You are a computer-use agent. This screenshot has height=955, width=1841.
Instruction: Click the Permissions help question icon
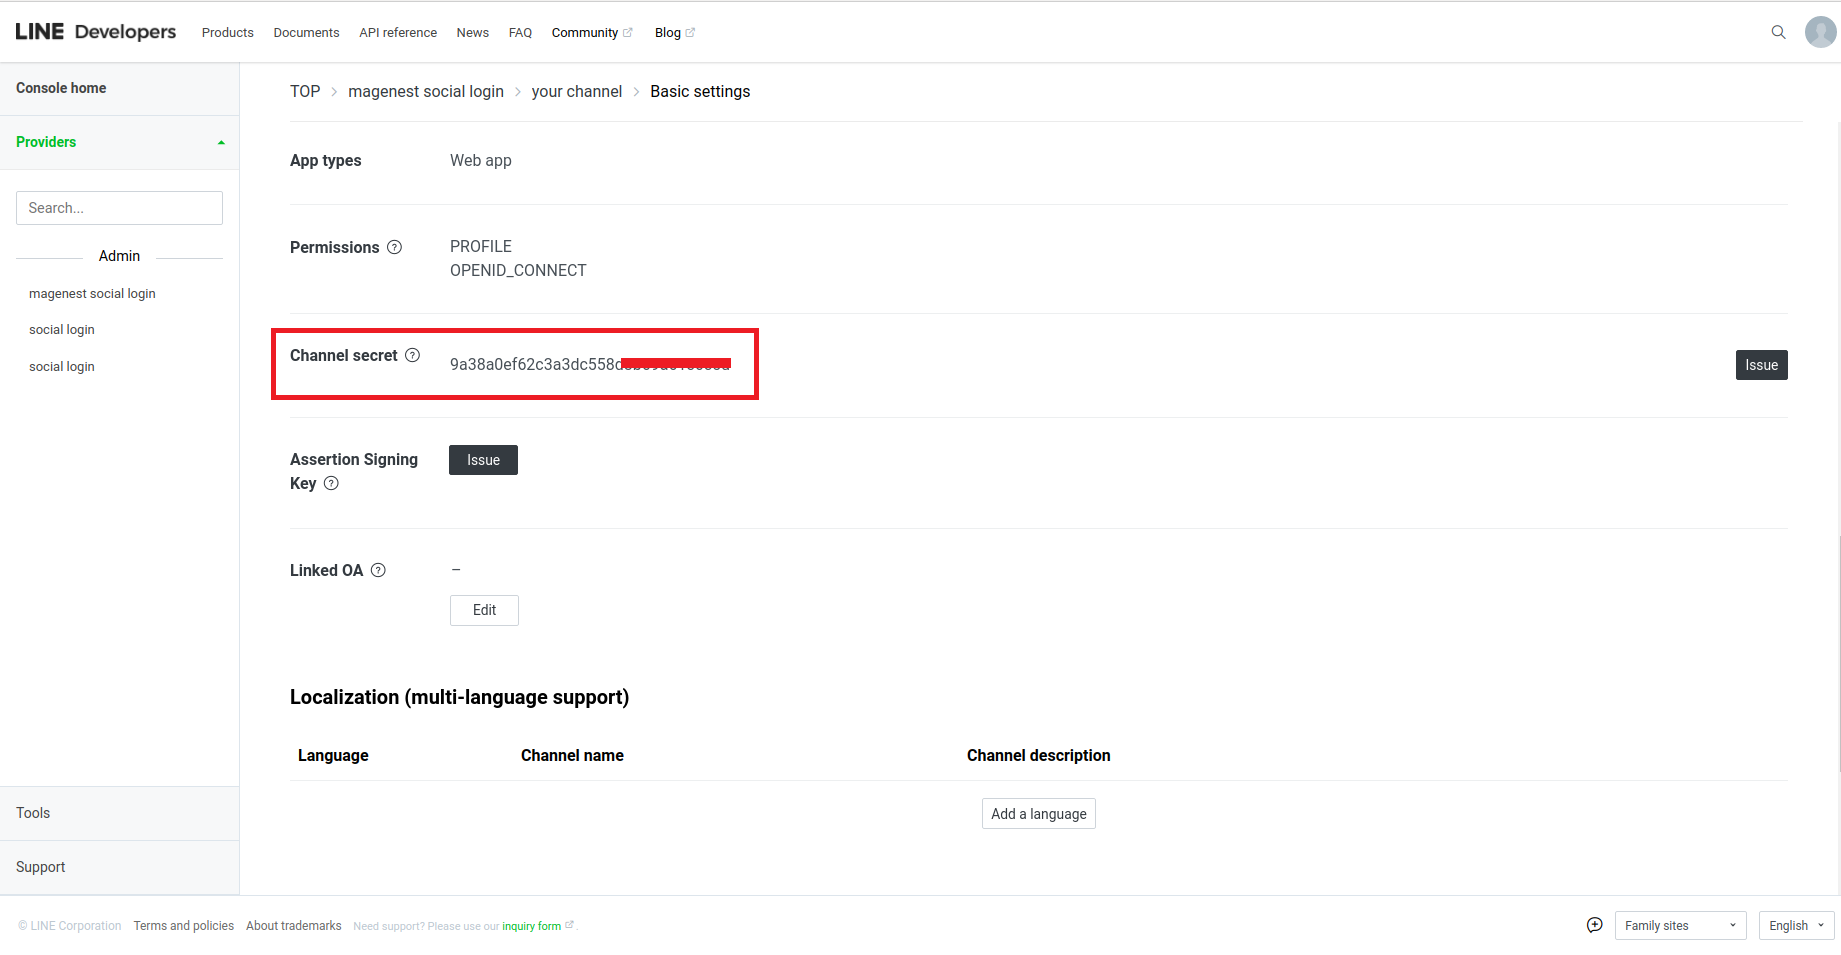394,247
